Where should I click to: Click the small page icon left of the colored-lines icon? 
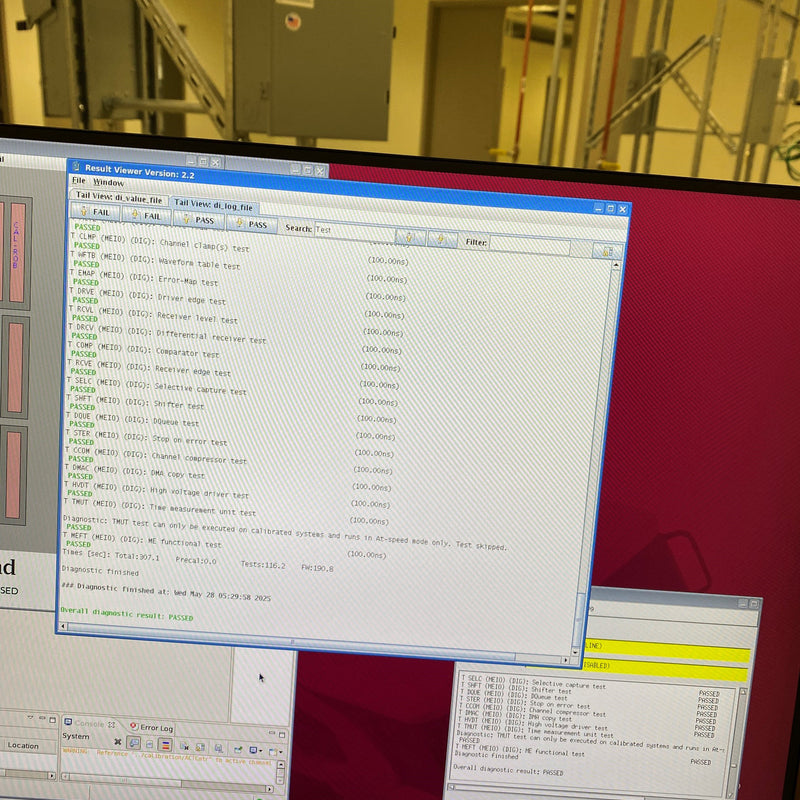150,744
